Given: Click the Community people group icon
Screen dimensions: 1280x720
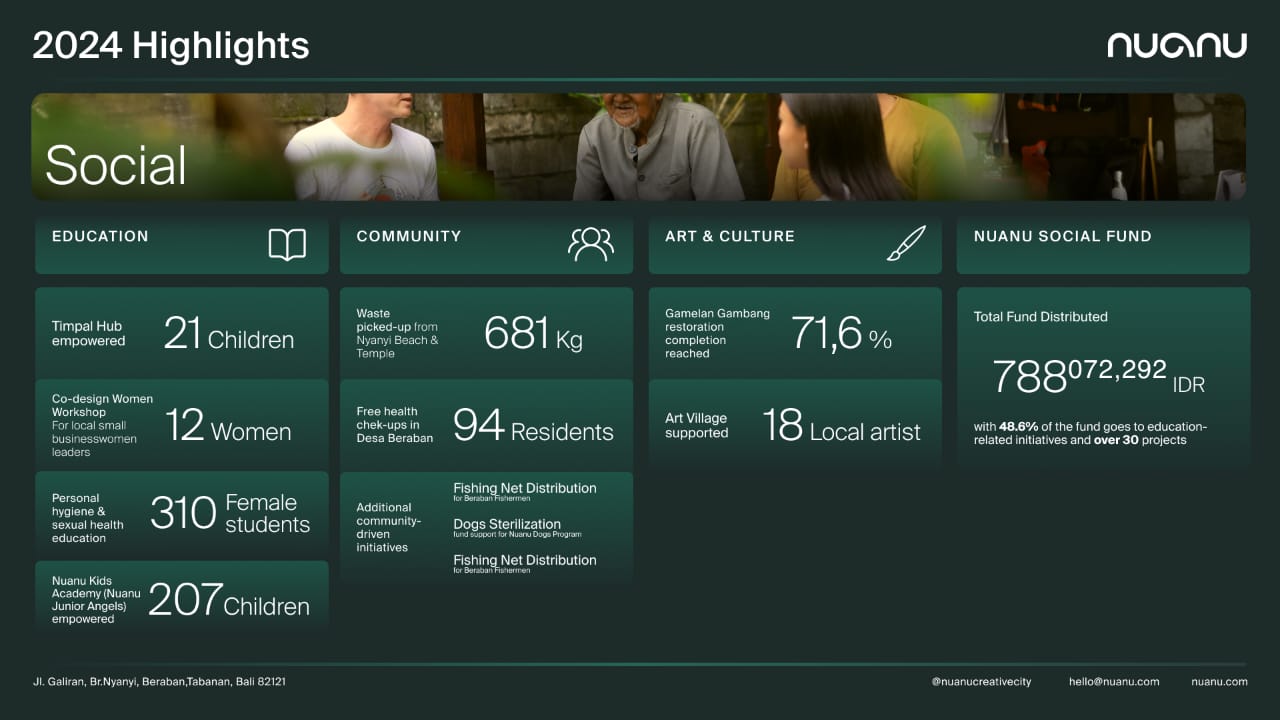Looking at the screenshot, I should point(590,245).
